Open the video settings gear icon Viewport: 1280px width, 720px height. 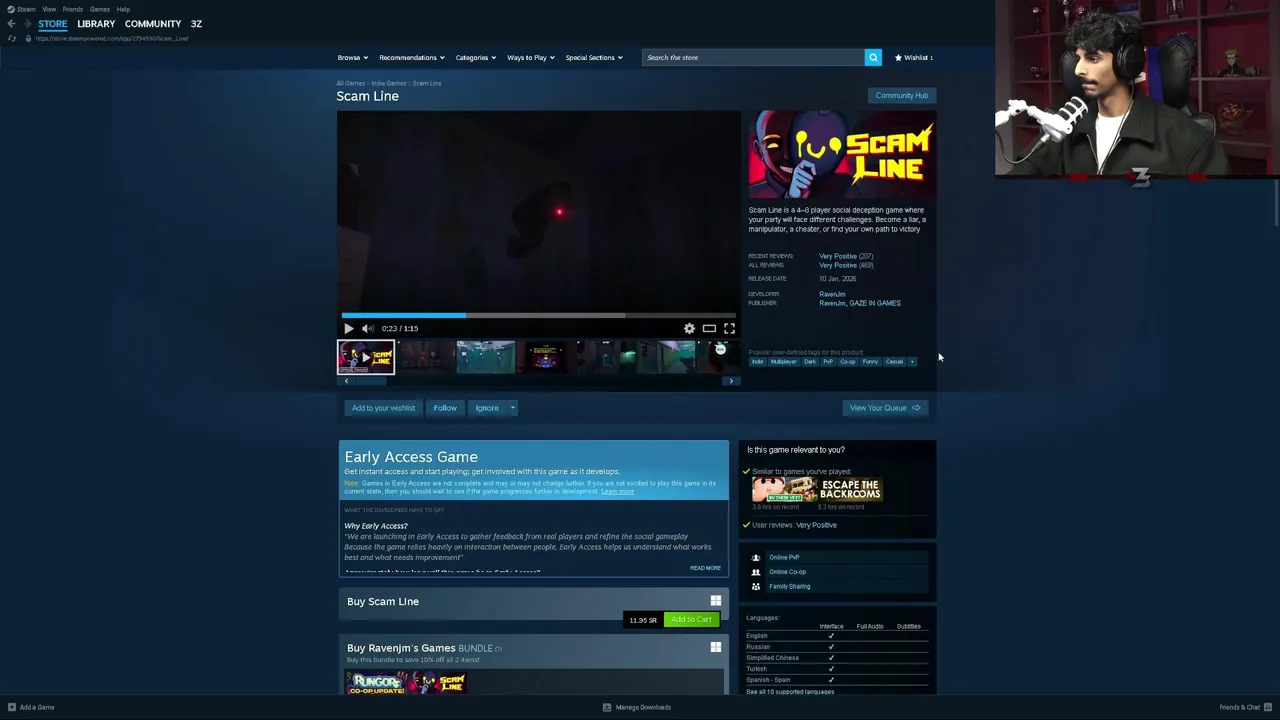(689, 328)
